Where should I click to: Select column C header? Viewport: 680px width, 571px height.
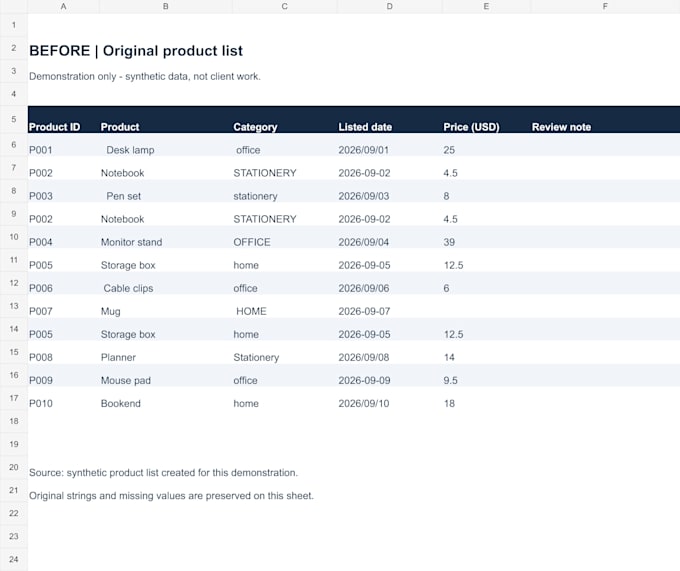(x=284, y=7)
